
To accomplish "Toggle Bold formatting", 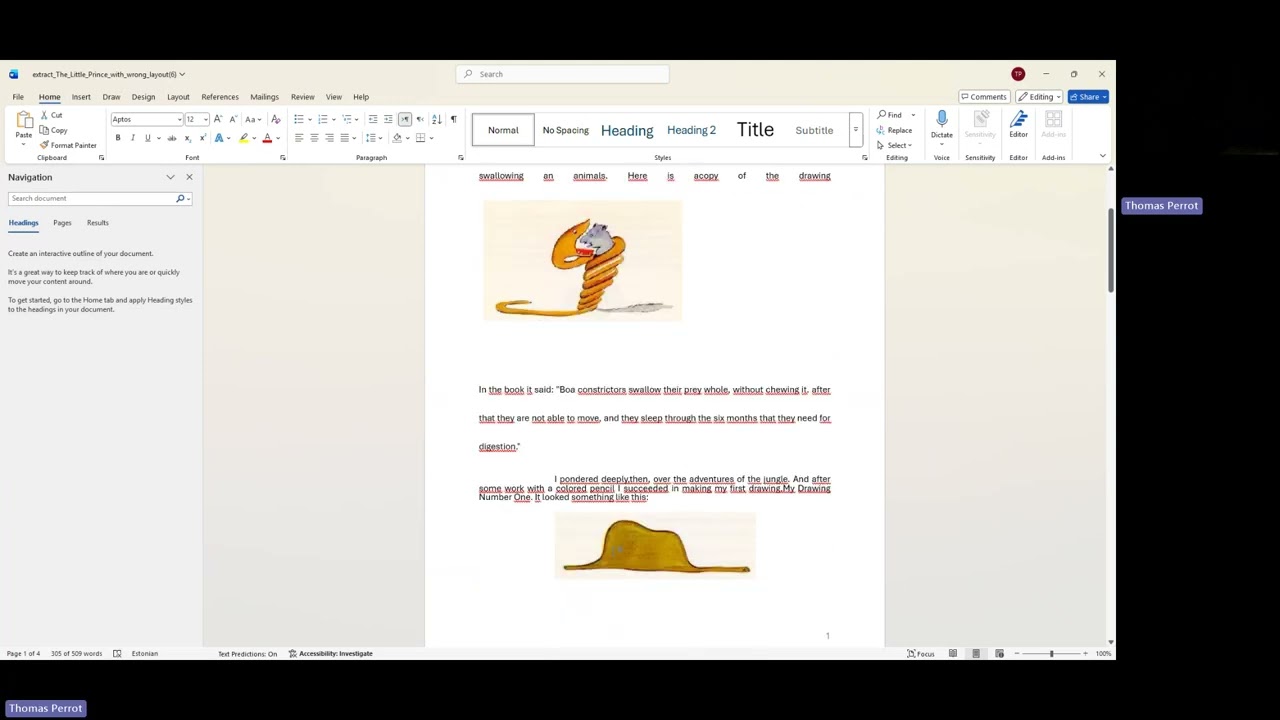I will point(118,138).
